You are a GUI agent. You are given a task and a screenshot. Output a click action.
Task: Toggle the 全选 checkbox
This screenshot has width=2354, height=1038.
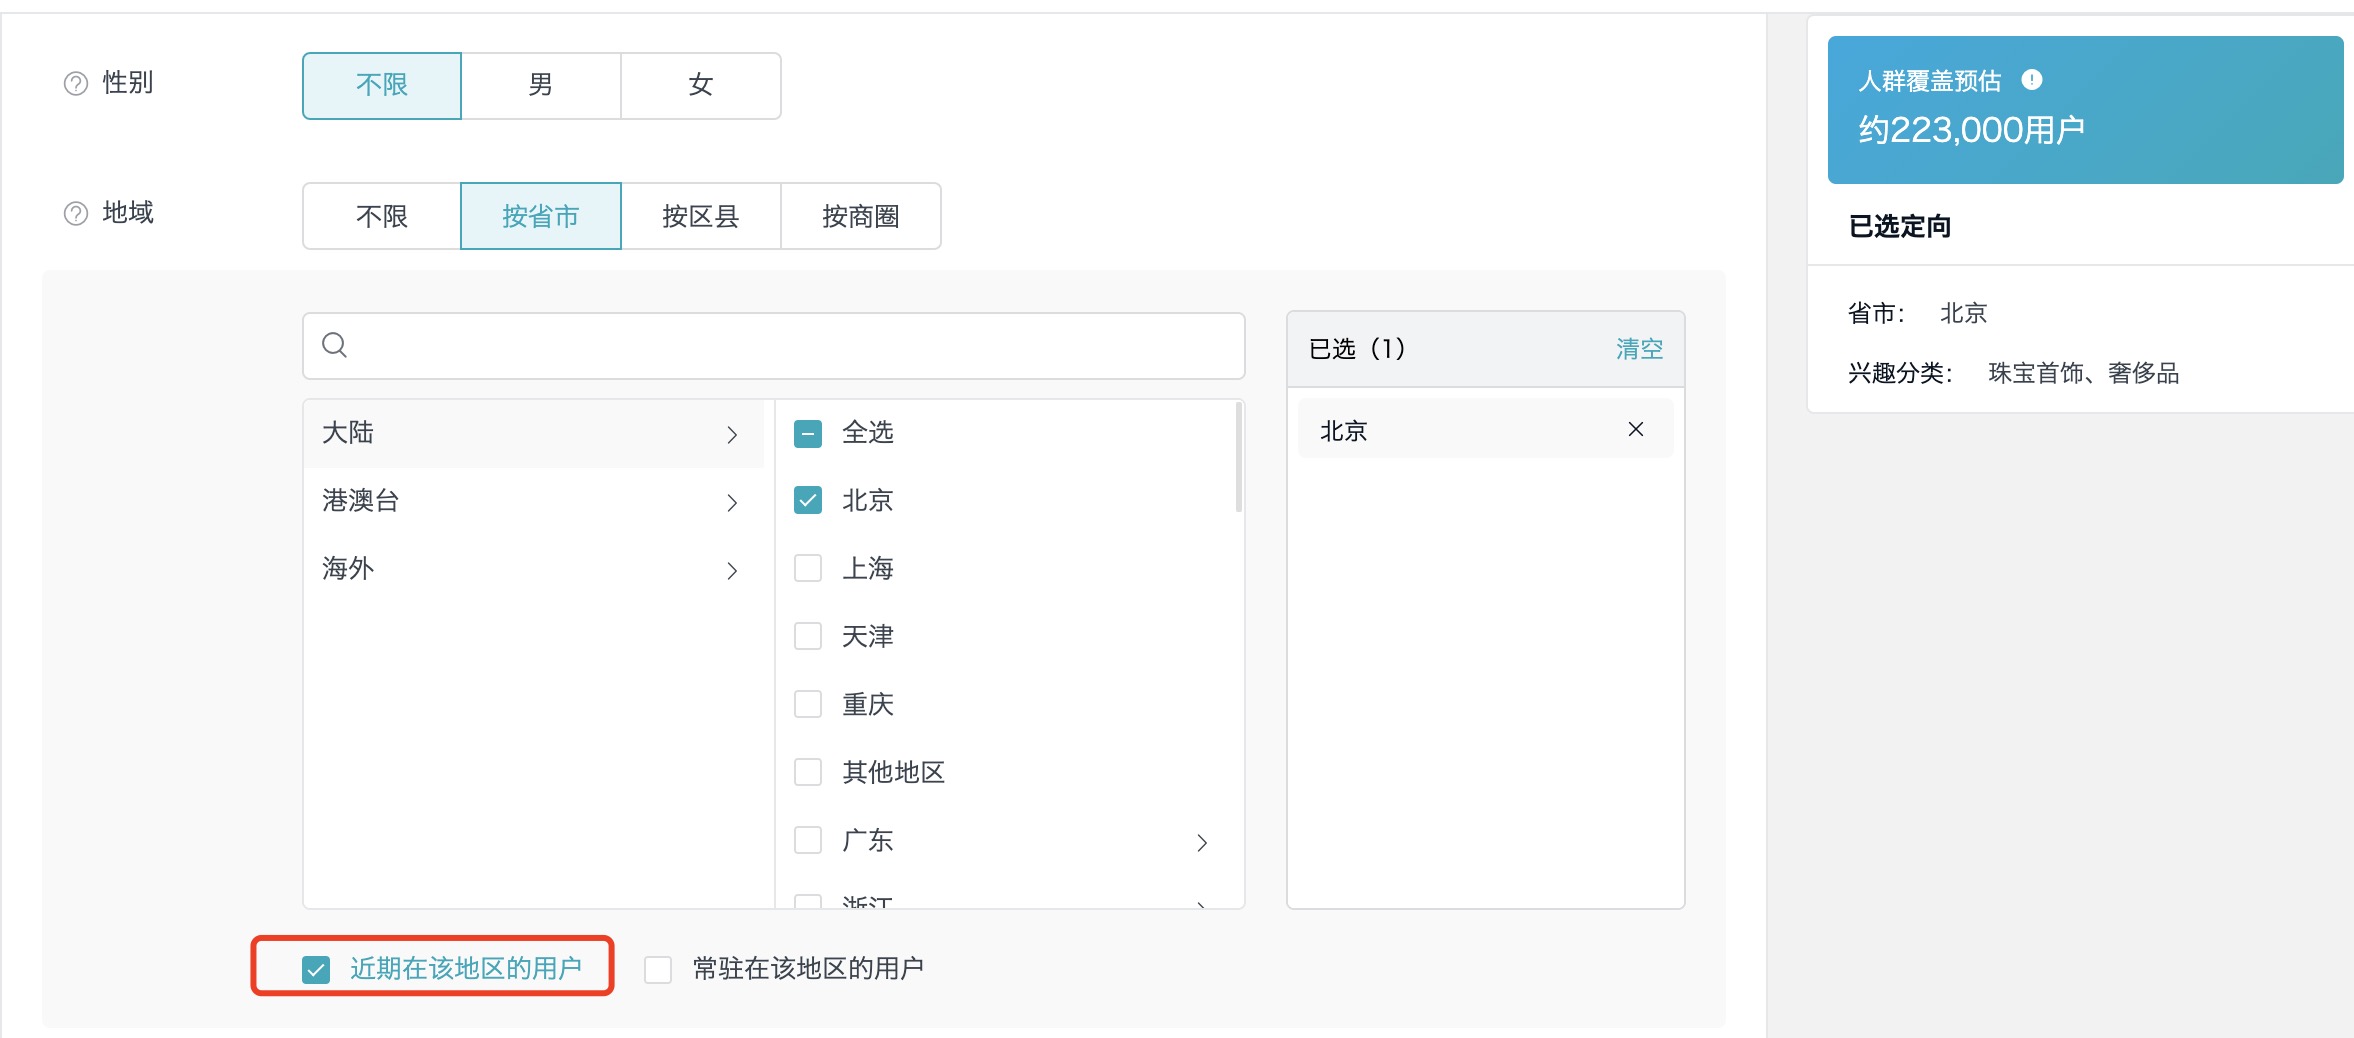(x=808, y=434)
